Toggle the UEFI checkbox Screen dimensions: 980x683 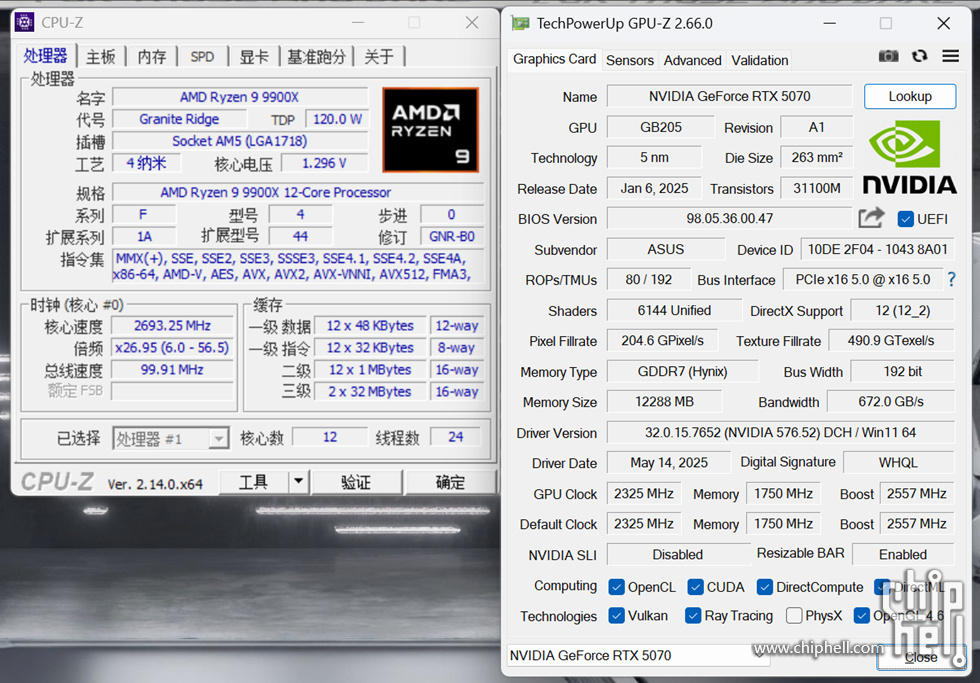(905, 219)
